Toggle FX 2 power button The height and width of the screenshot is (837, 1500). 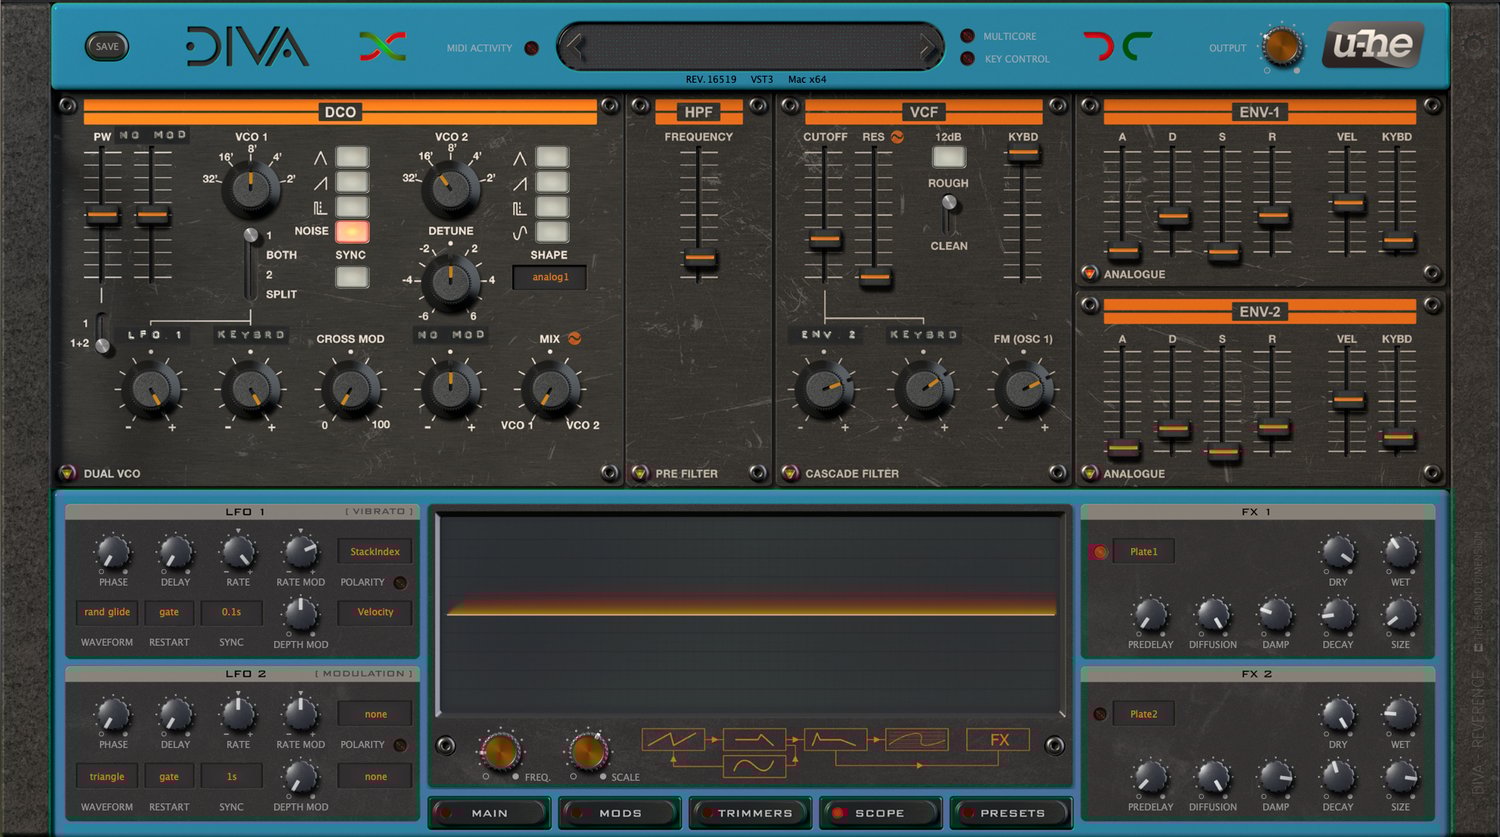pos(1099,714)
